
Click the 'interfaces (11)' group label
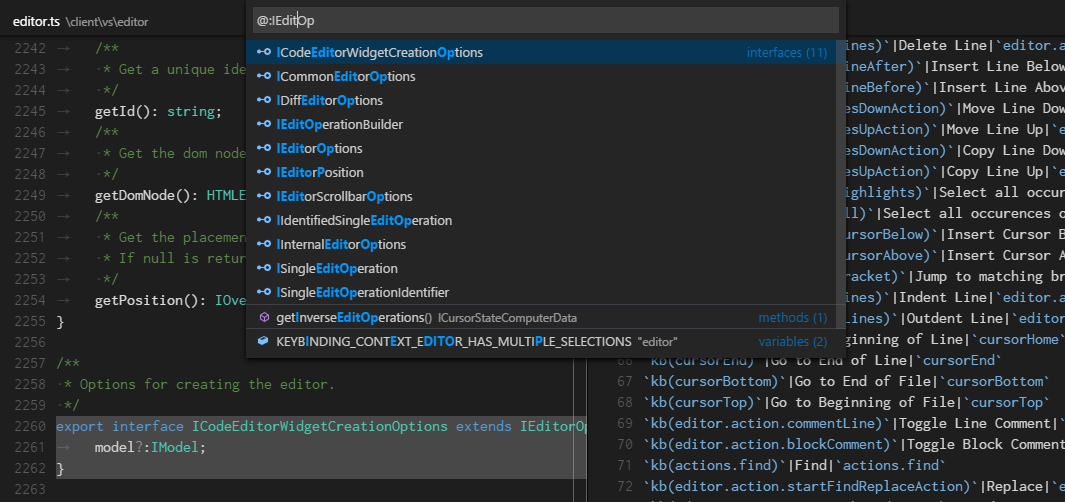[786, 52]
